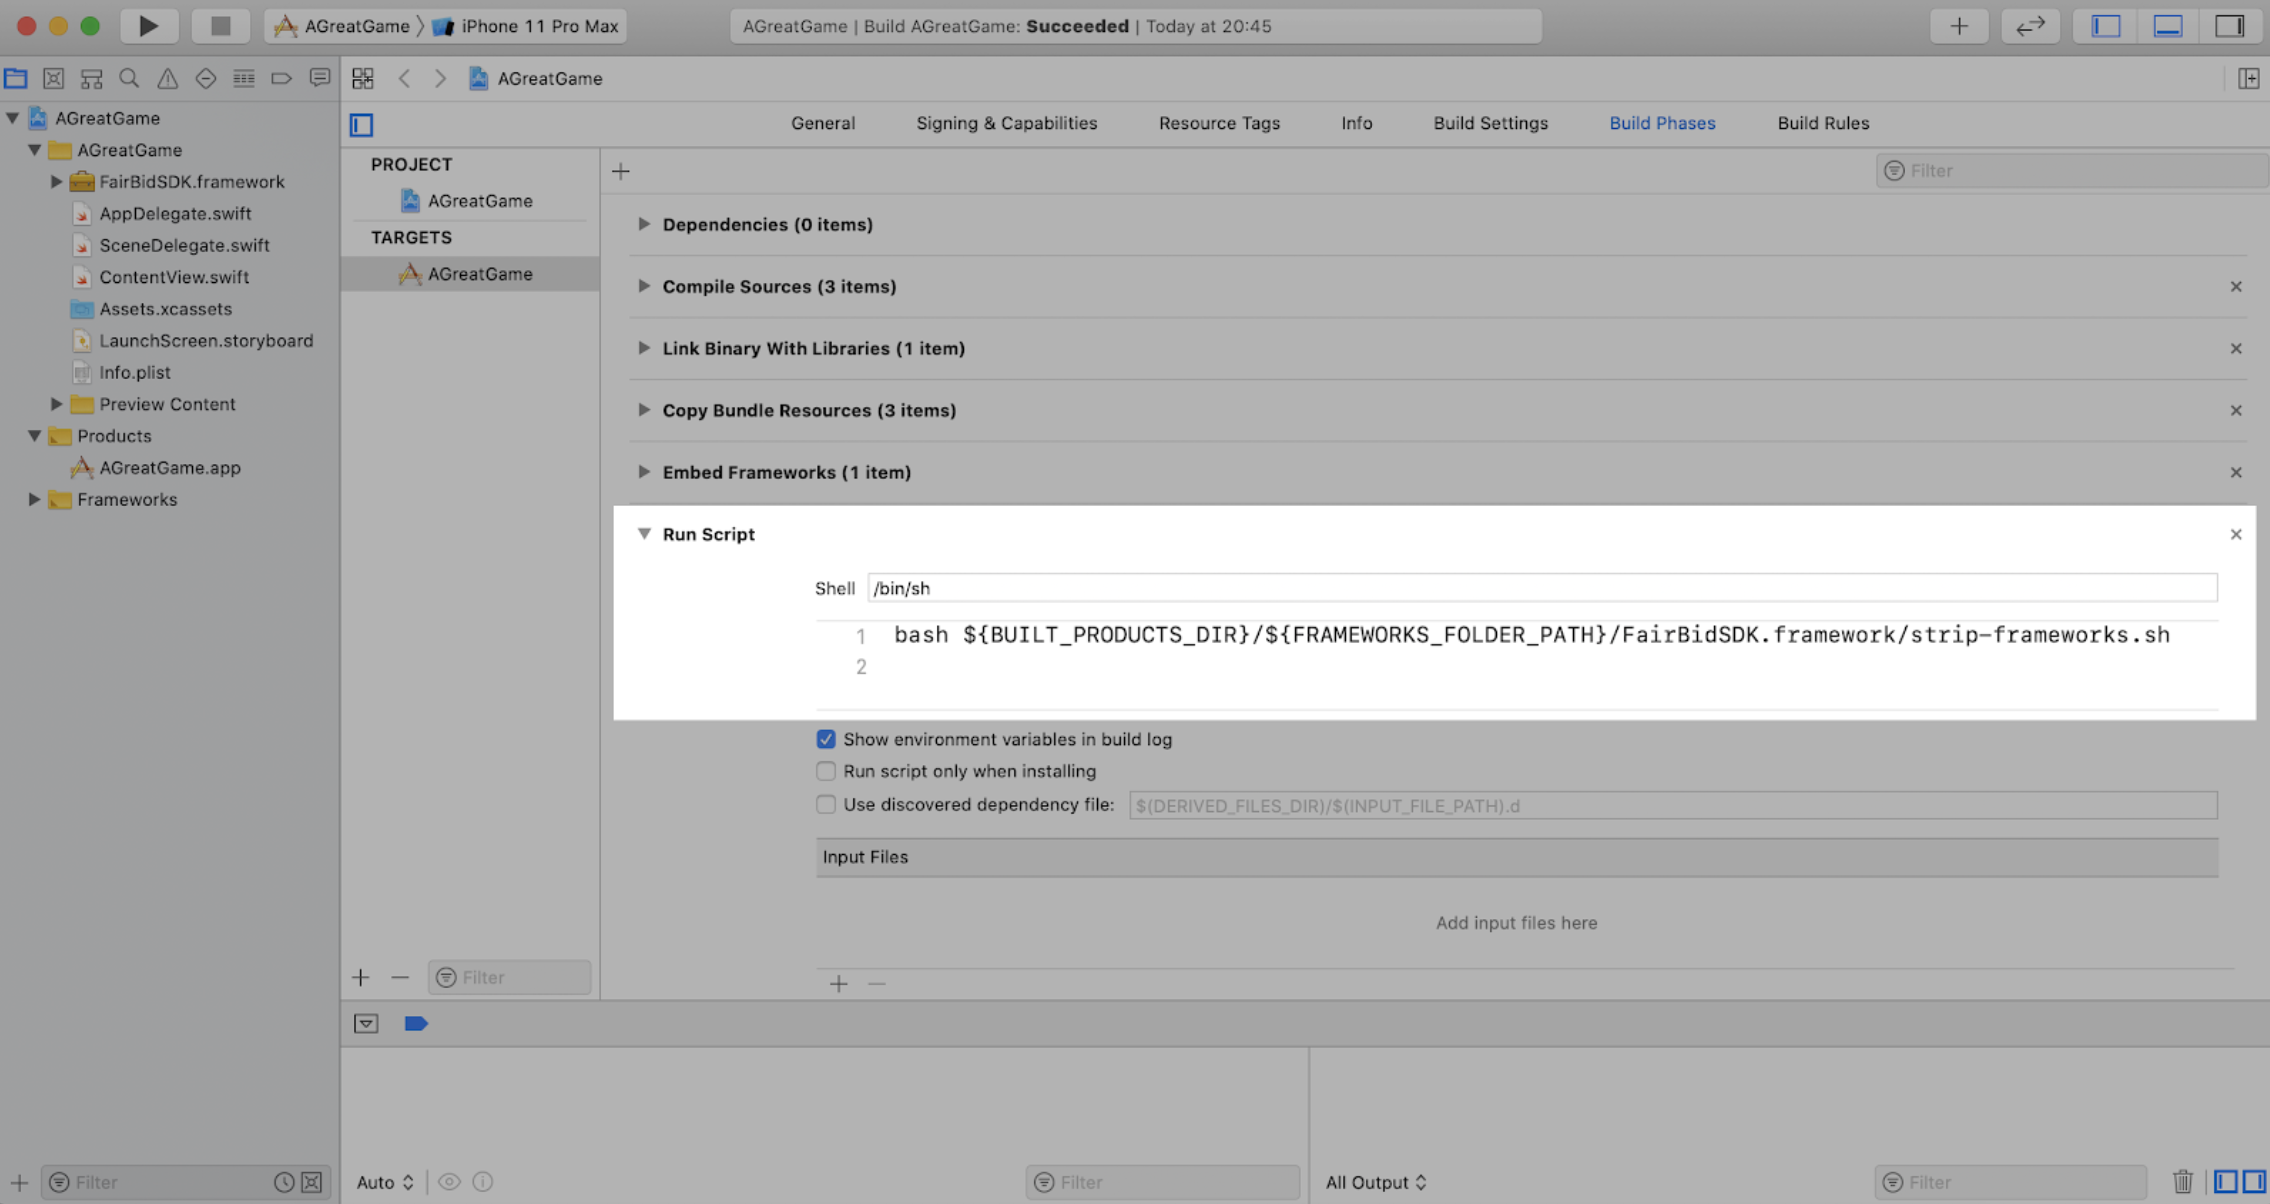Clear the console with the trash icon
The image size is (2270, 1204).
(x=2182, y=1182)
